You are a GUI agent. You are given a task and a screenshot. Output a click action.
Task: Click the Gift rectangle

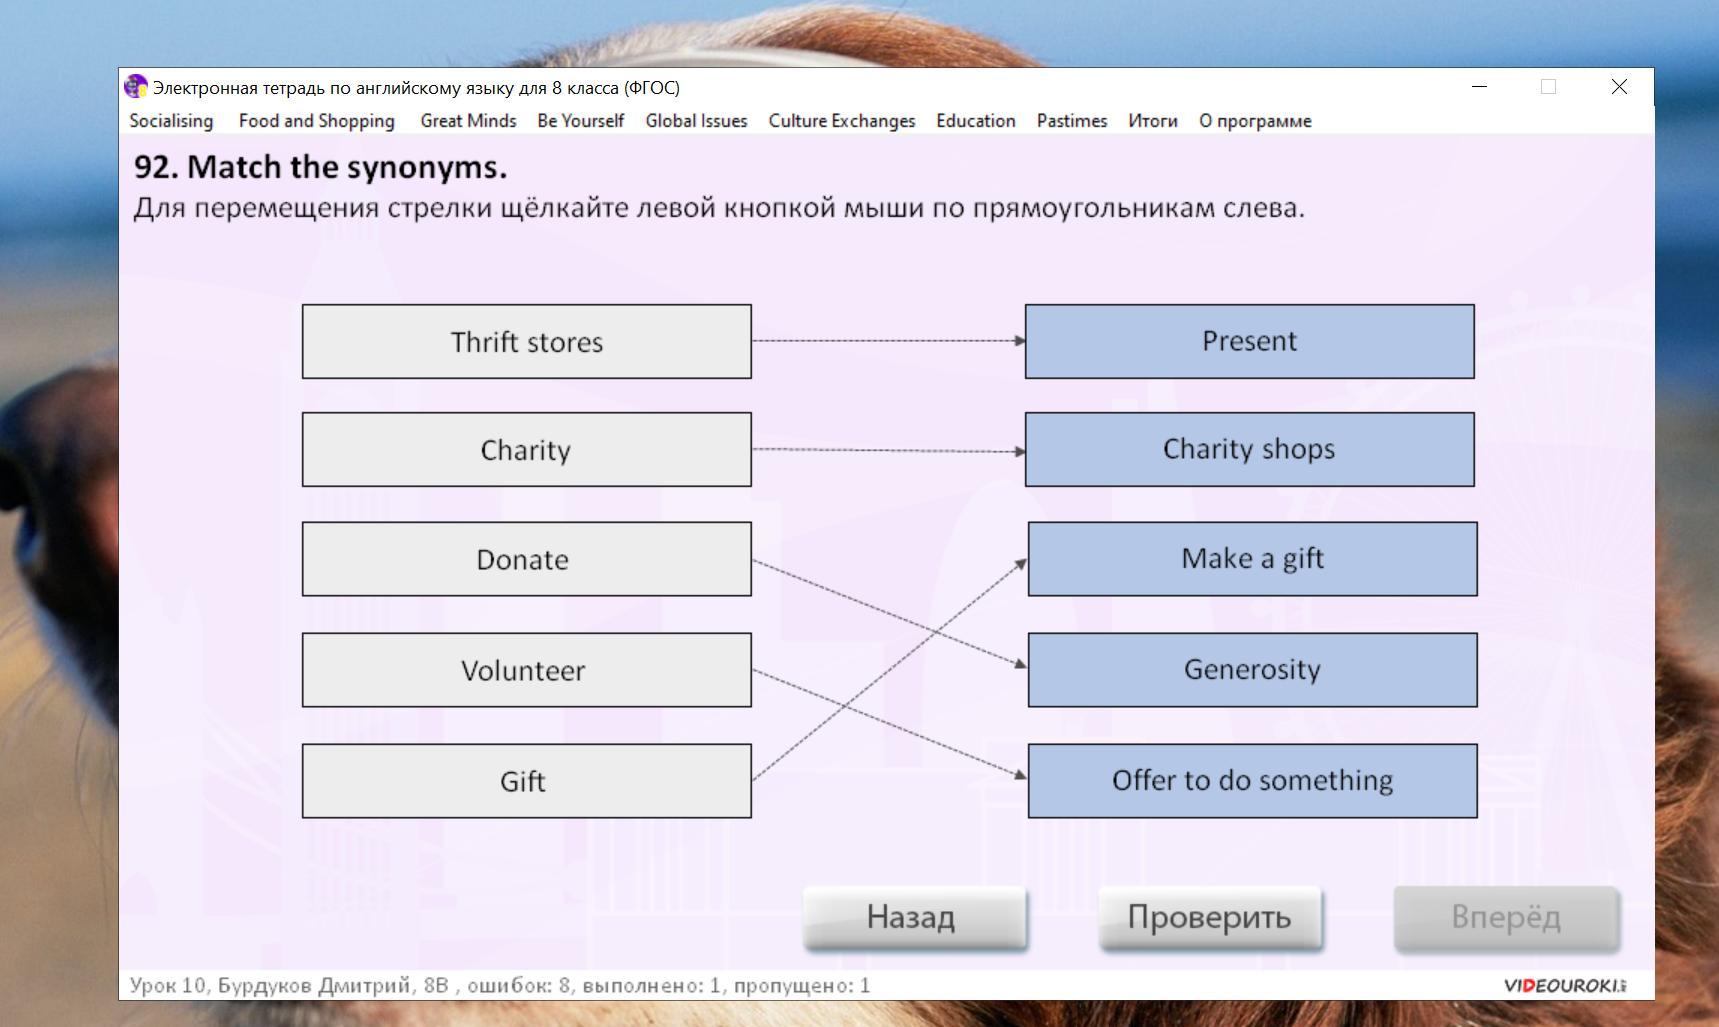(x=527, y=781)
